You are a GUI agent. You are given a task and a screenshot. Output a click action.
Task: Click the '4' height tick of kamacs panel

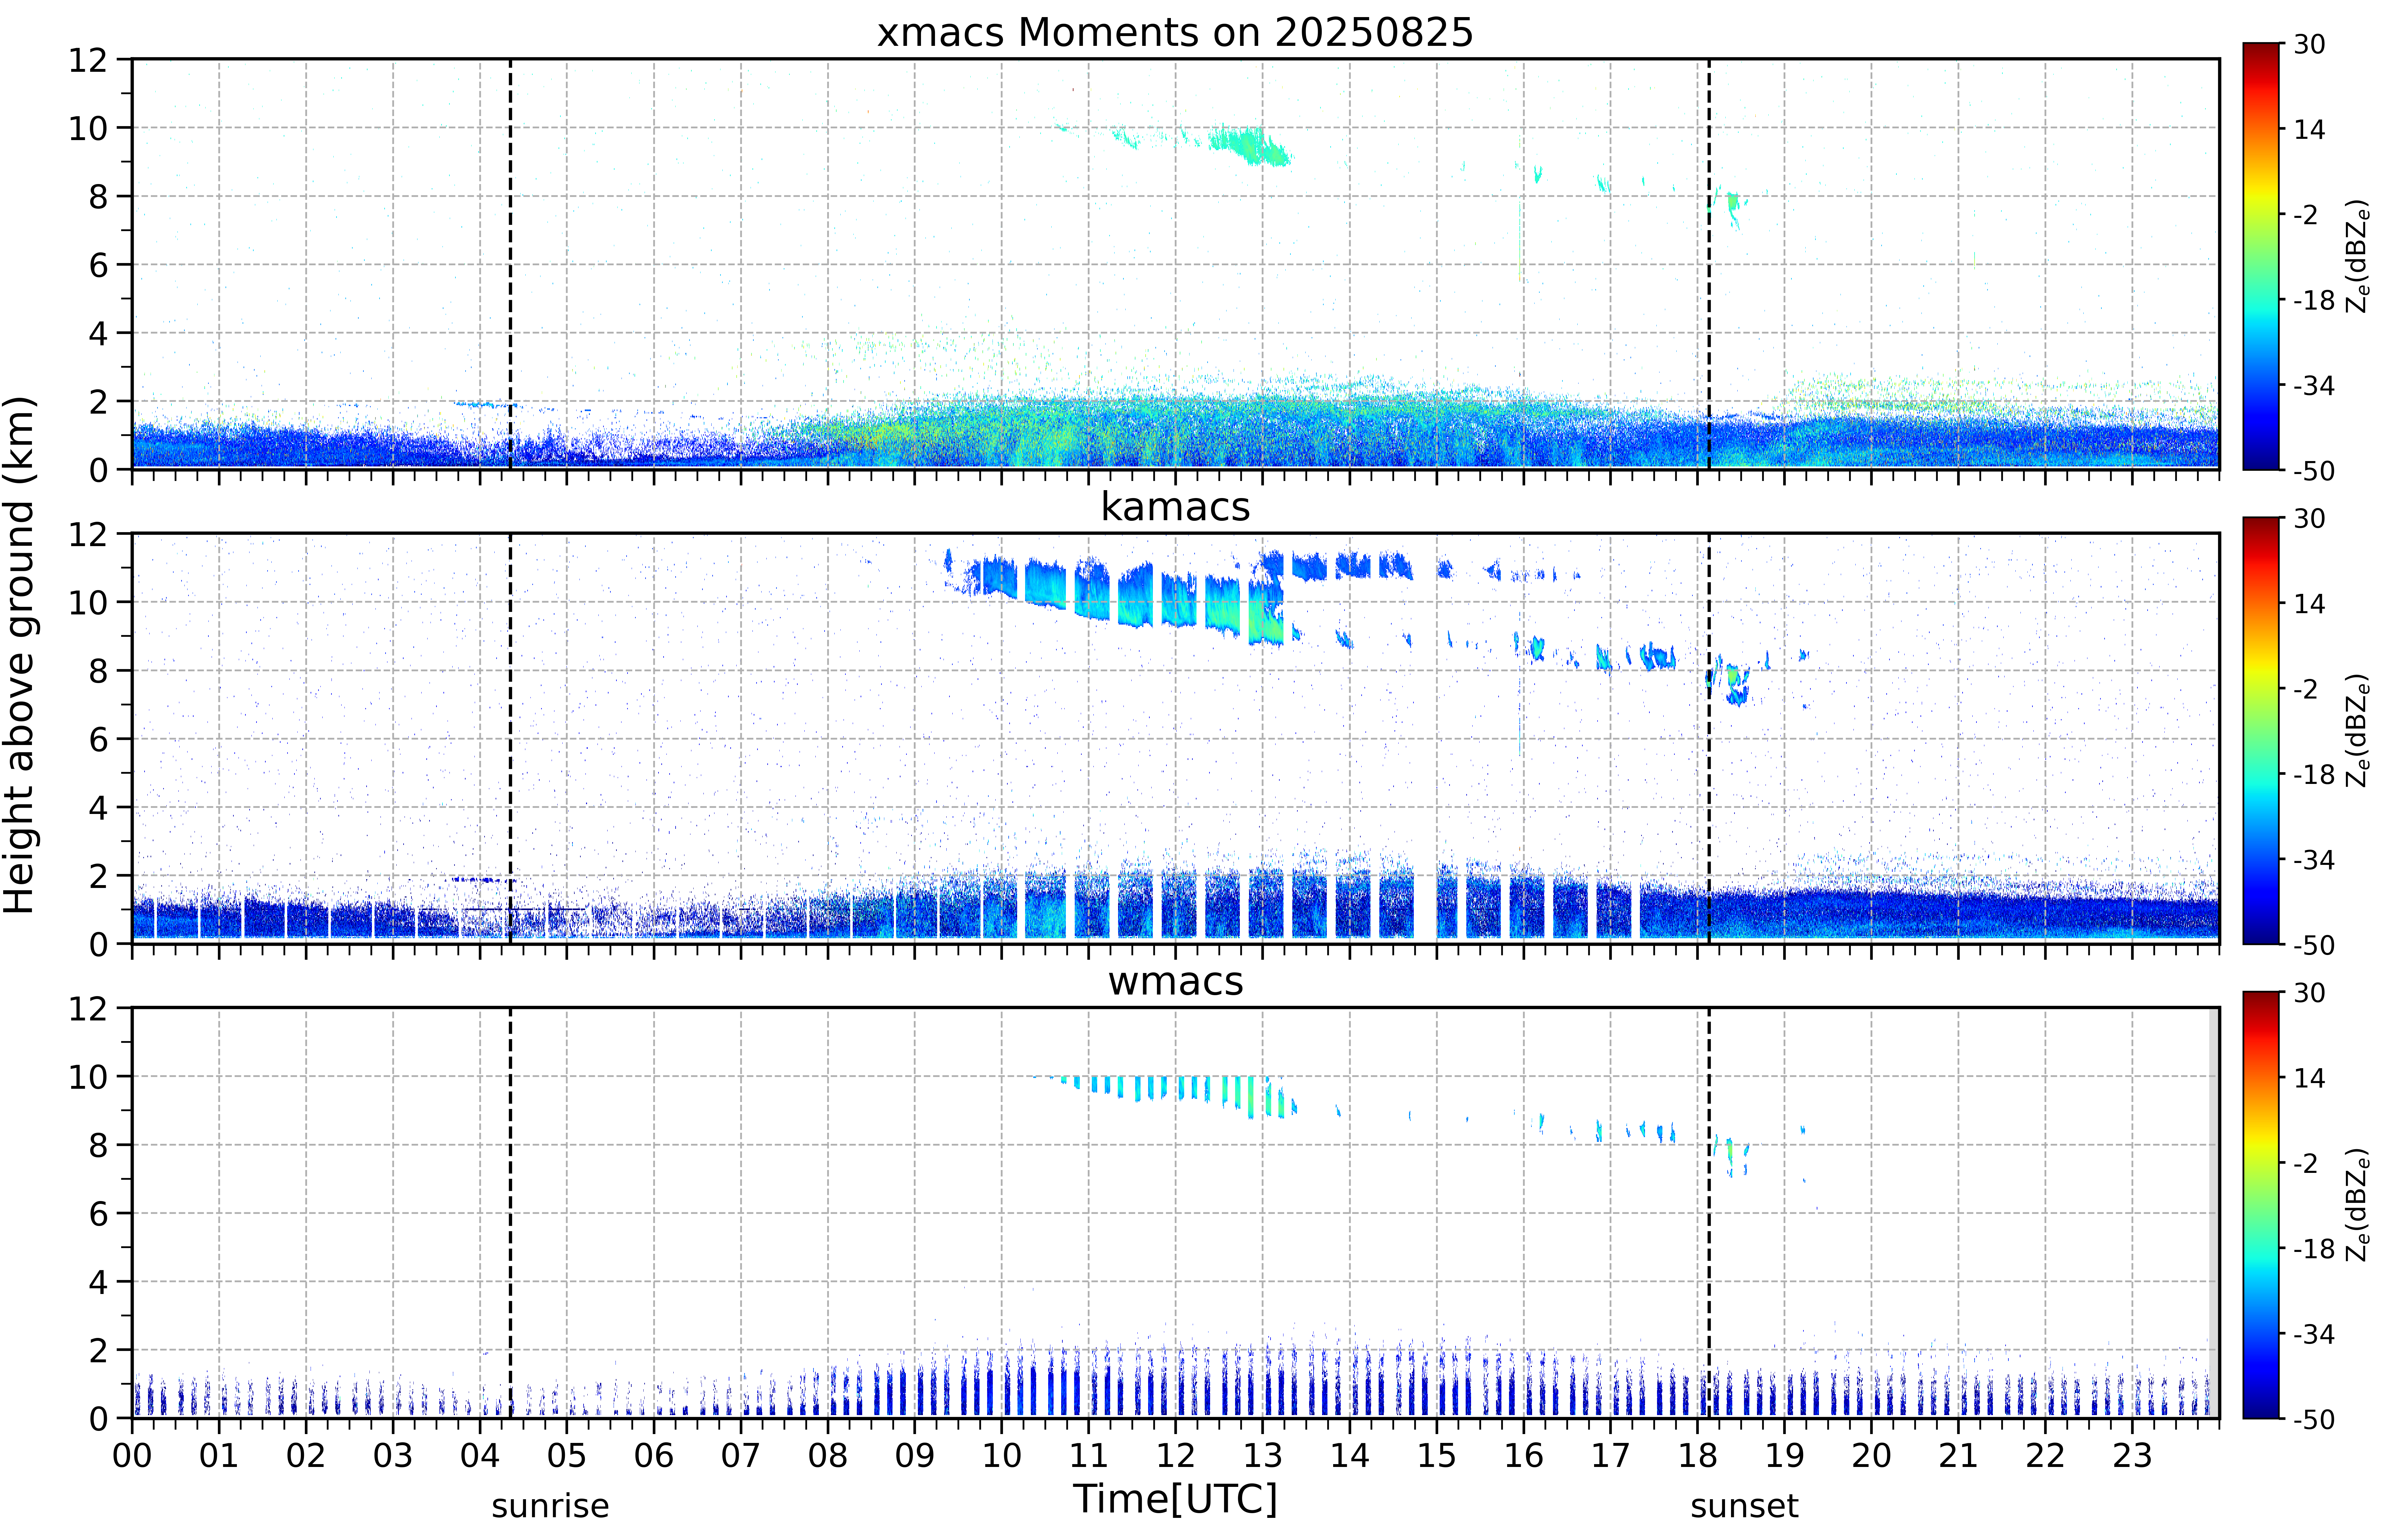click(98, 807)
